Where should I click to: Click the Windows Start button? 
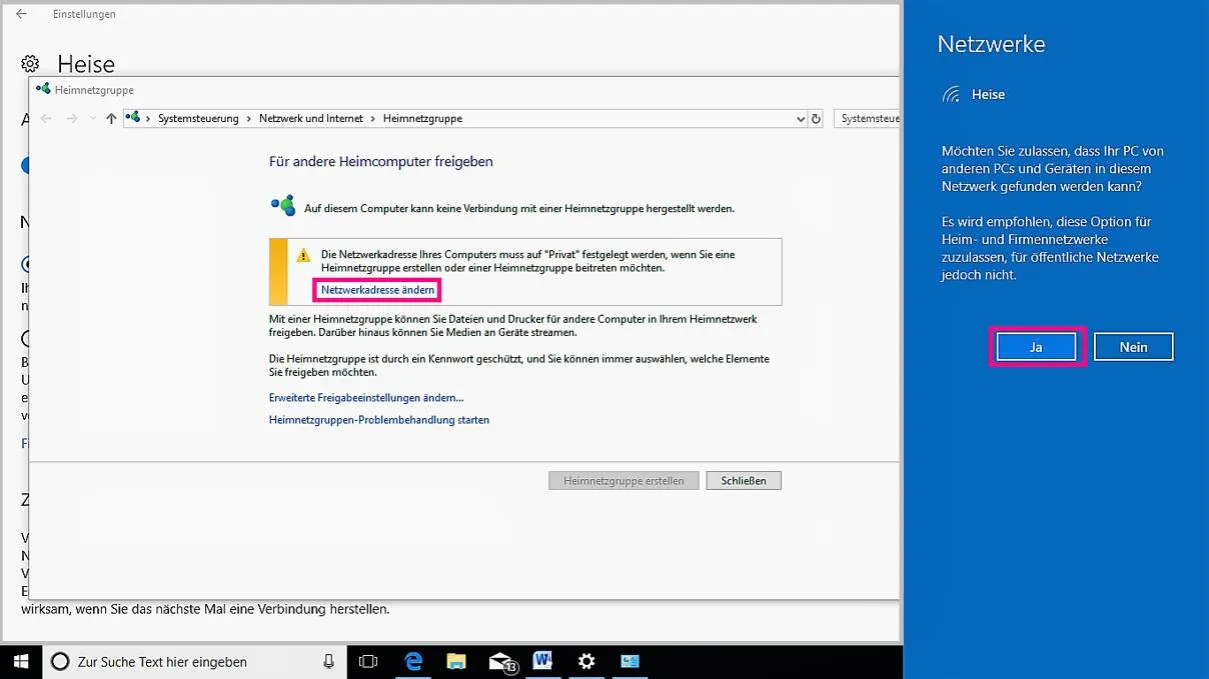20,661
